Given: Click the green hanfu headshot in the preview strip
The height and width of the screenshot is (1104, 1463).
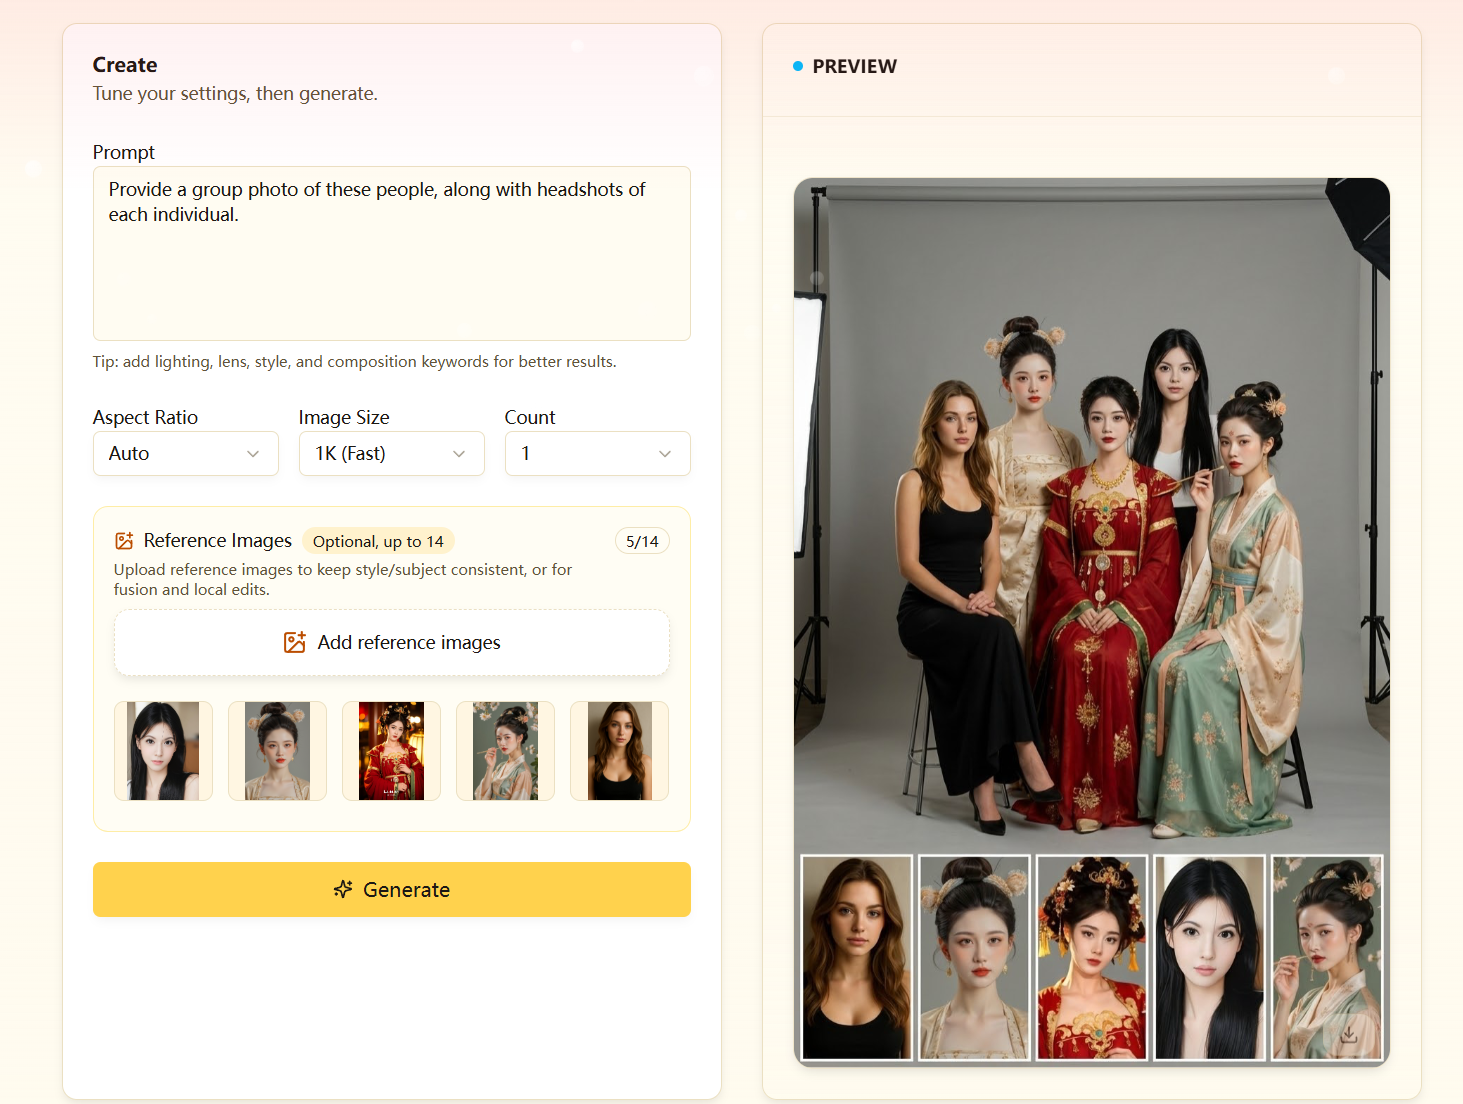Looking at the screenshot, I should point(1327,957).
